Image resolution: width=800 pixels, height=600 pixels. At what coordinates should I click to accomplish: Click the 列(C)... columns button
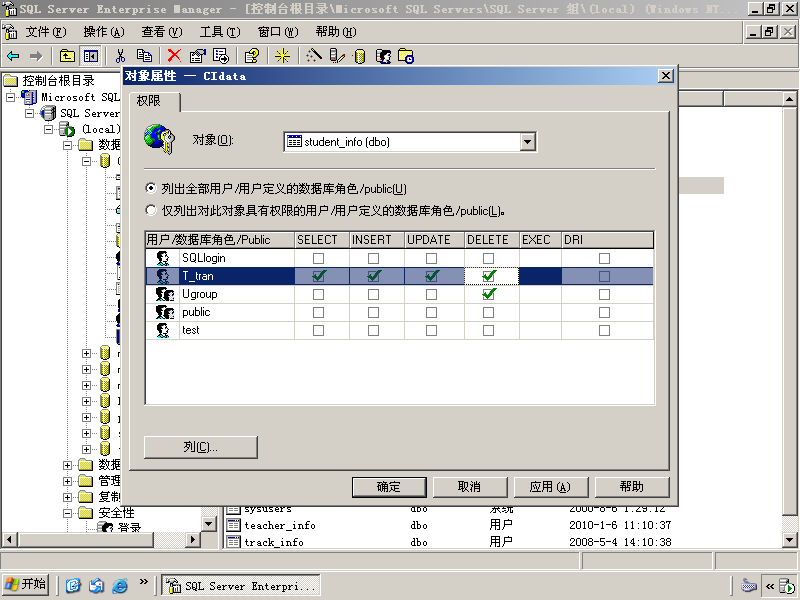point(201,447)
